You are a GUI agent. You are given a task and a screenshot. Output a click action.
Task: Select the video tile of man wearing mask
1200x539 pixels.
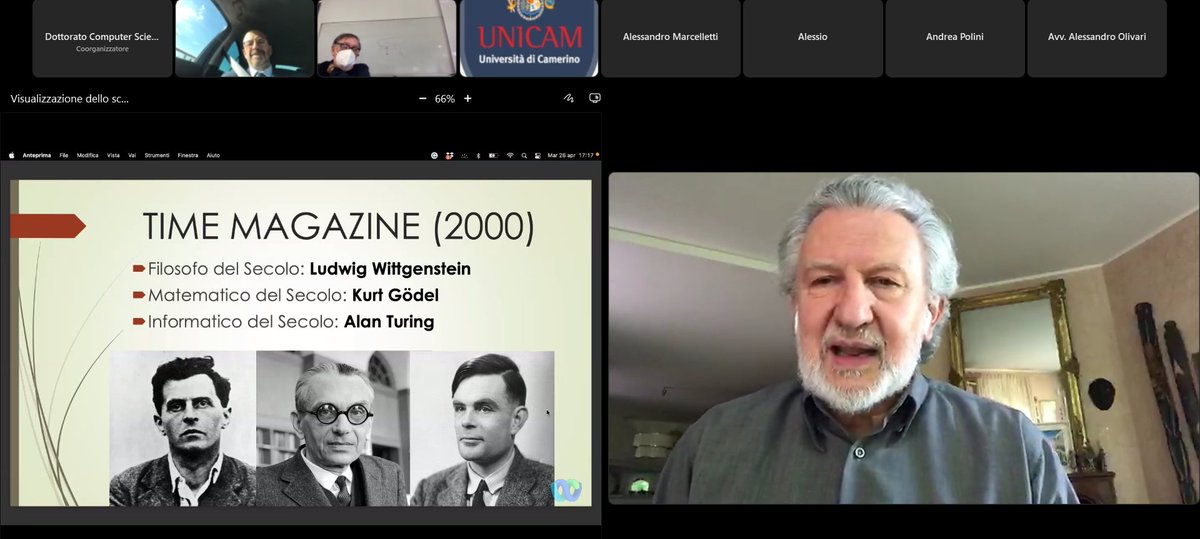pyautogui.click(x=387, y=39)
